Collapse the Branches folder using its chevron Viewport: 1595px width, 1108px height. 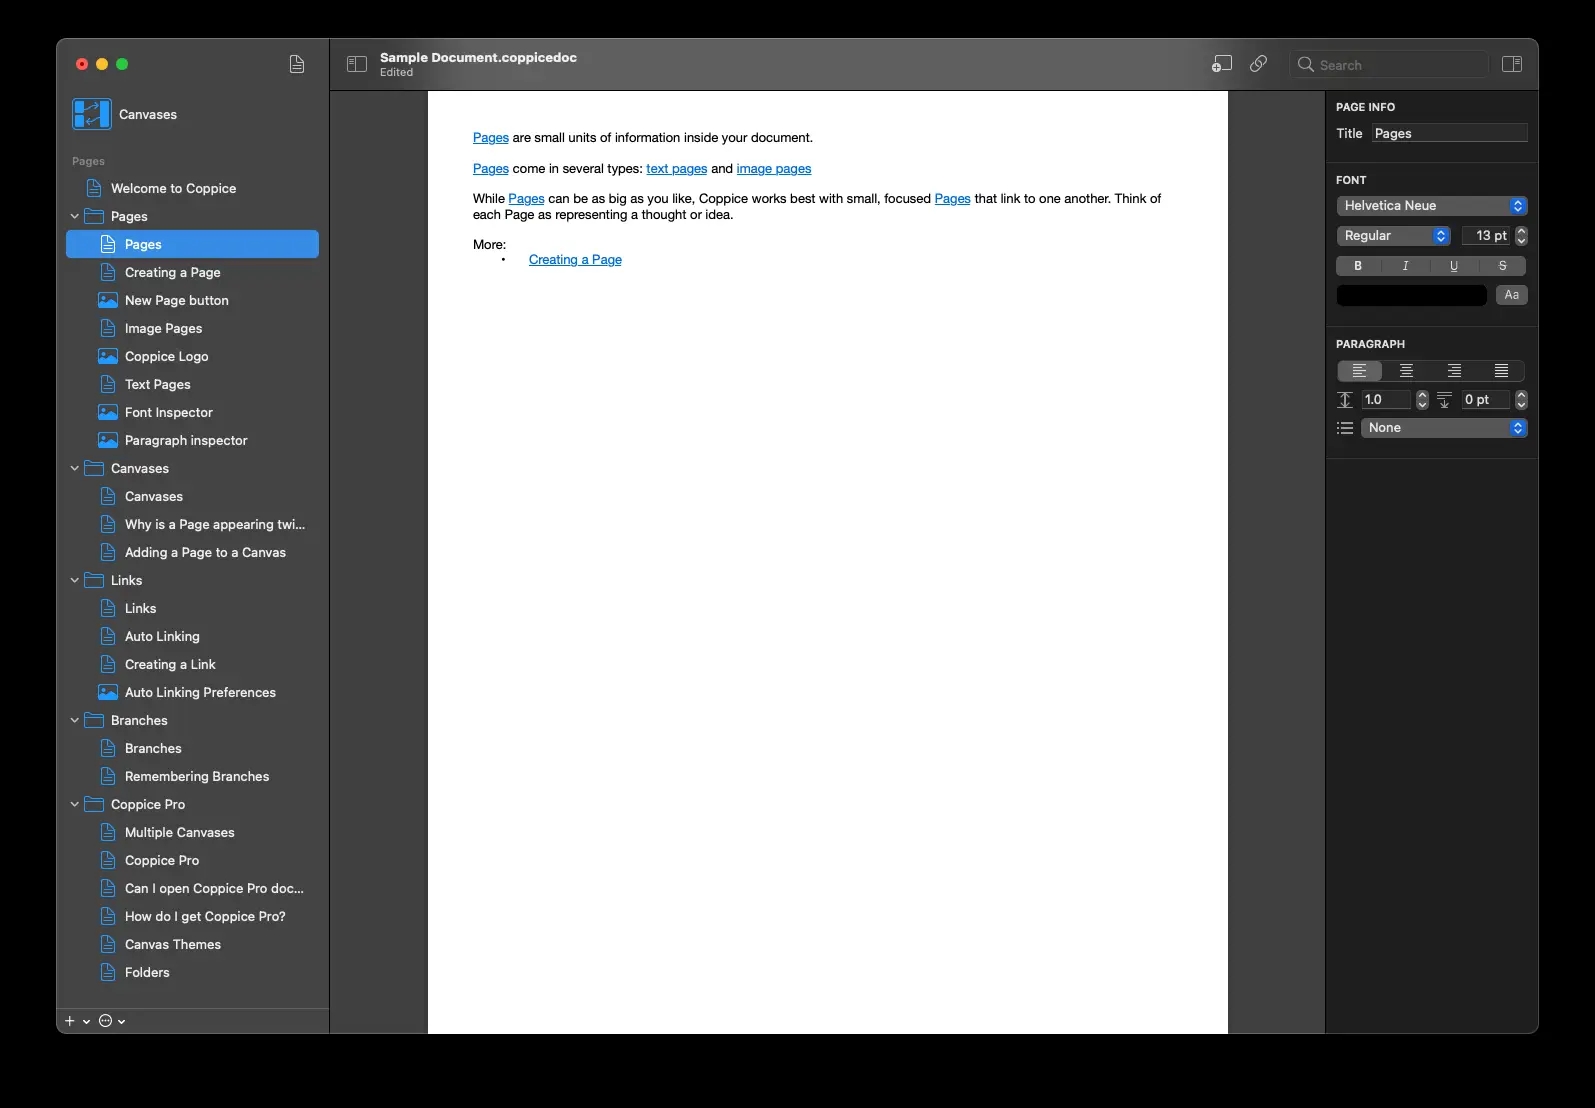point(75,720)
